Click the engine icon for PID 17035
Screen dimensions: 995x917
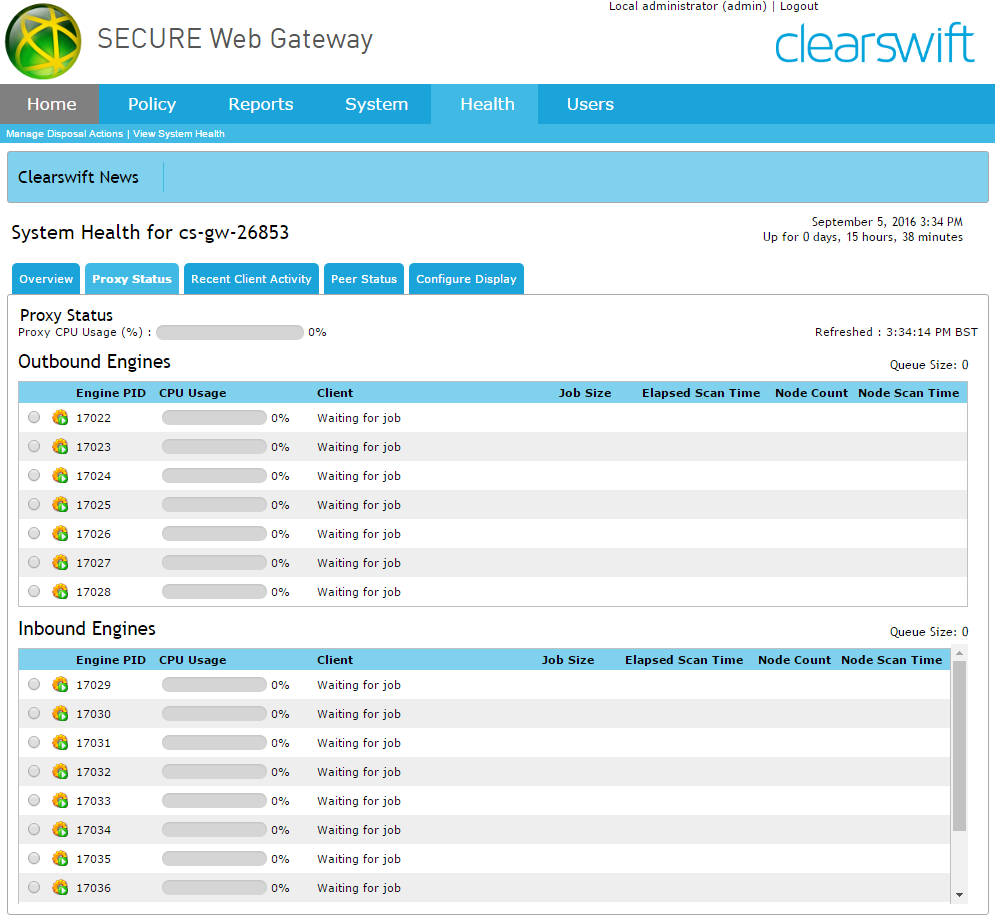click(x=60, y=859)
